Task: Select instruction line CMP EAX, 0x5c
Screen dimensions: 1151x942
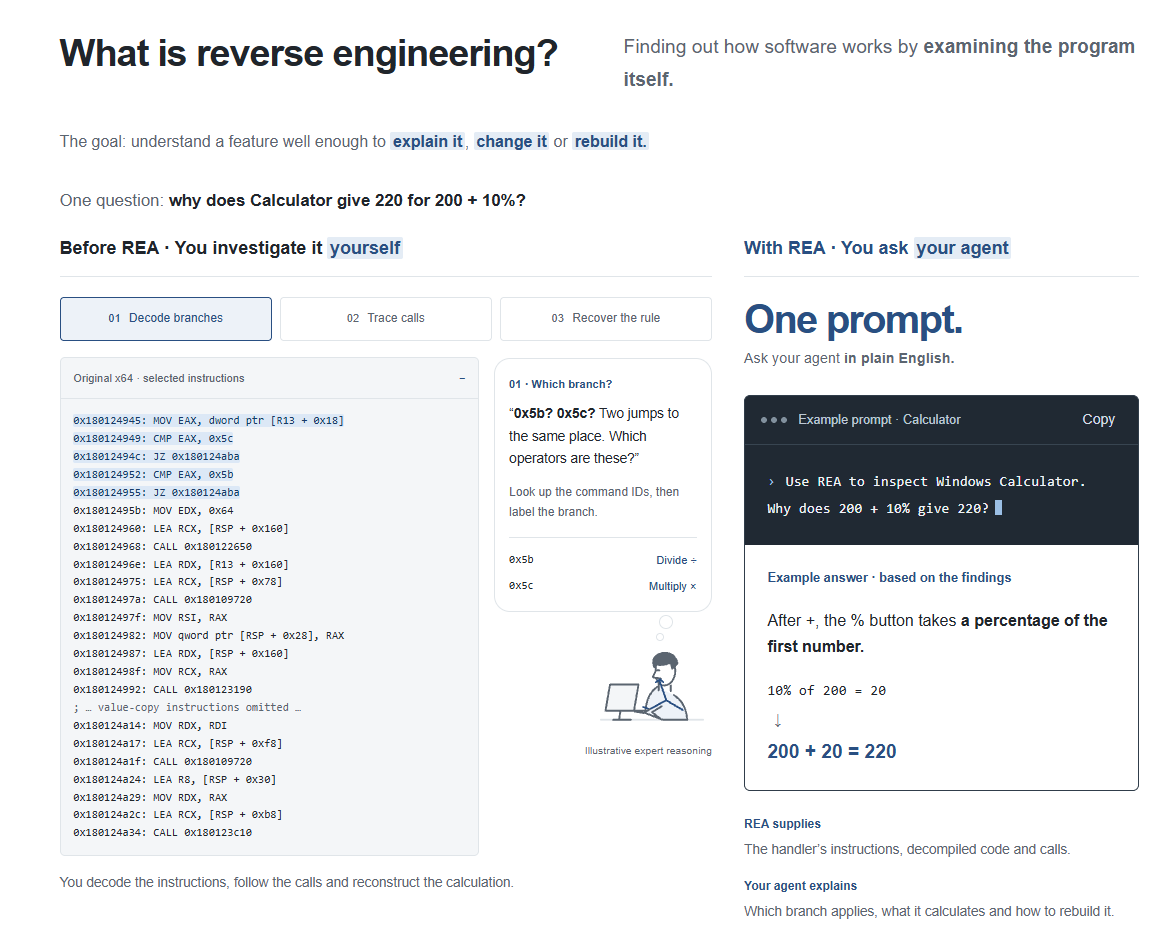Action: click(153, 438)
